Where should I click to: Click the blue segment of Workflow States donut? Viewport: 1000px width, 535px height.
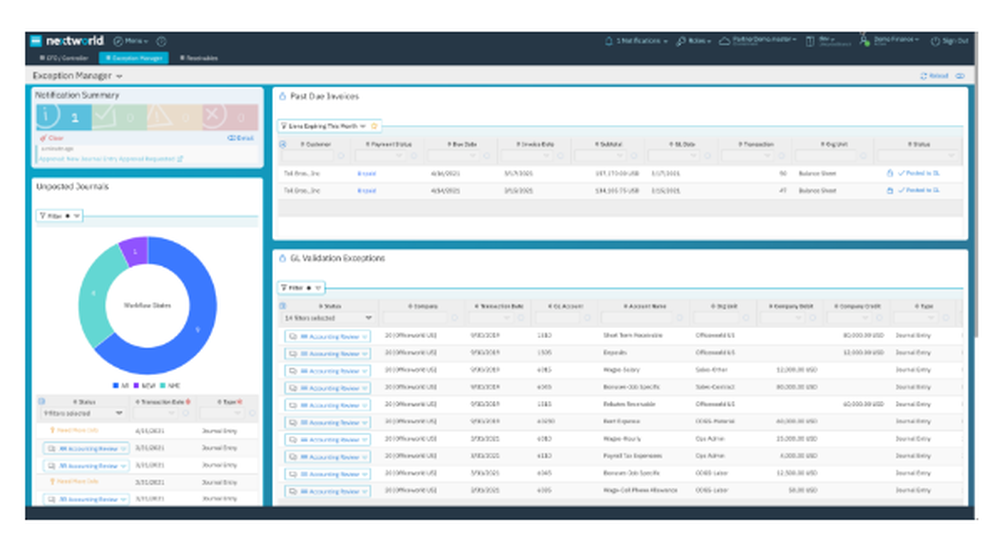click(198, 330)
